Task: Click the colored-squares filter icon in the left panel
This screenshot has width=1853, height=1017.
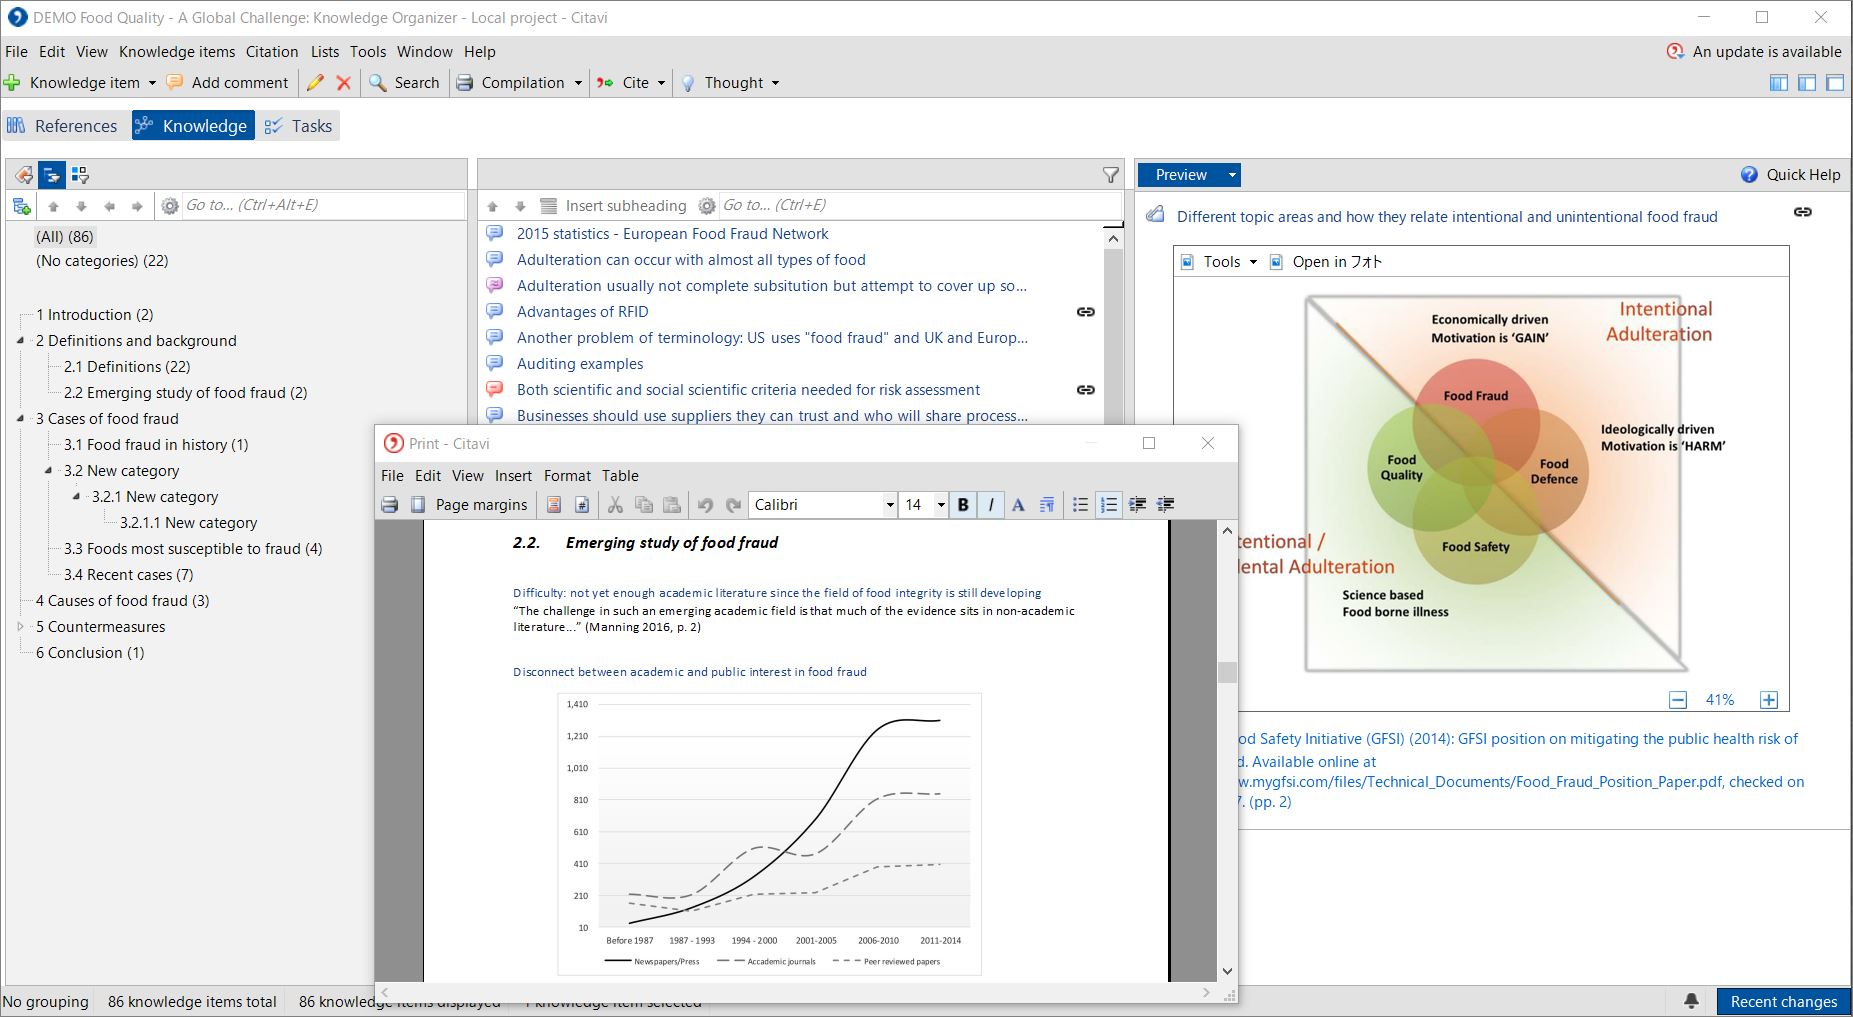Action: pyautogui.click(x=80, y=175)
